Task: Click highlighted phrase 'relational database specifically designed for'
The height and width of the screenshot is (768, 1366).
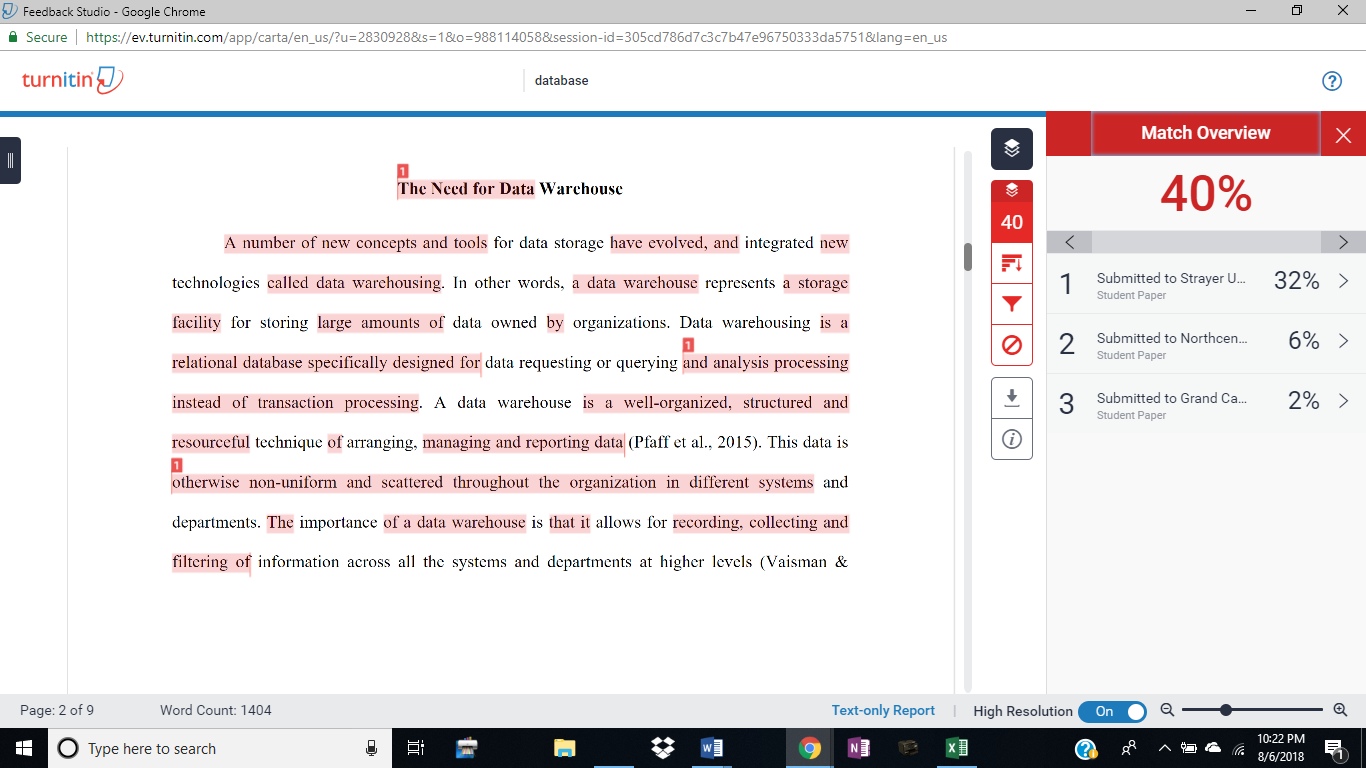Action: pos(326,362)
